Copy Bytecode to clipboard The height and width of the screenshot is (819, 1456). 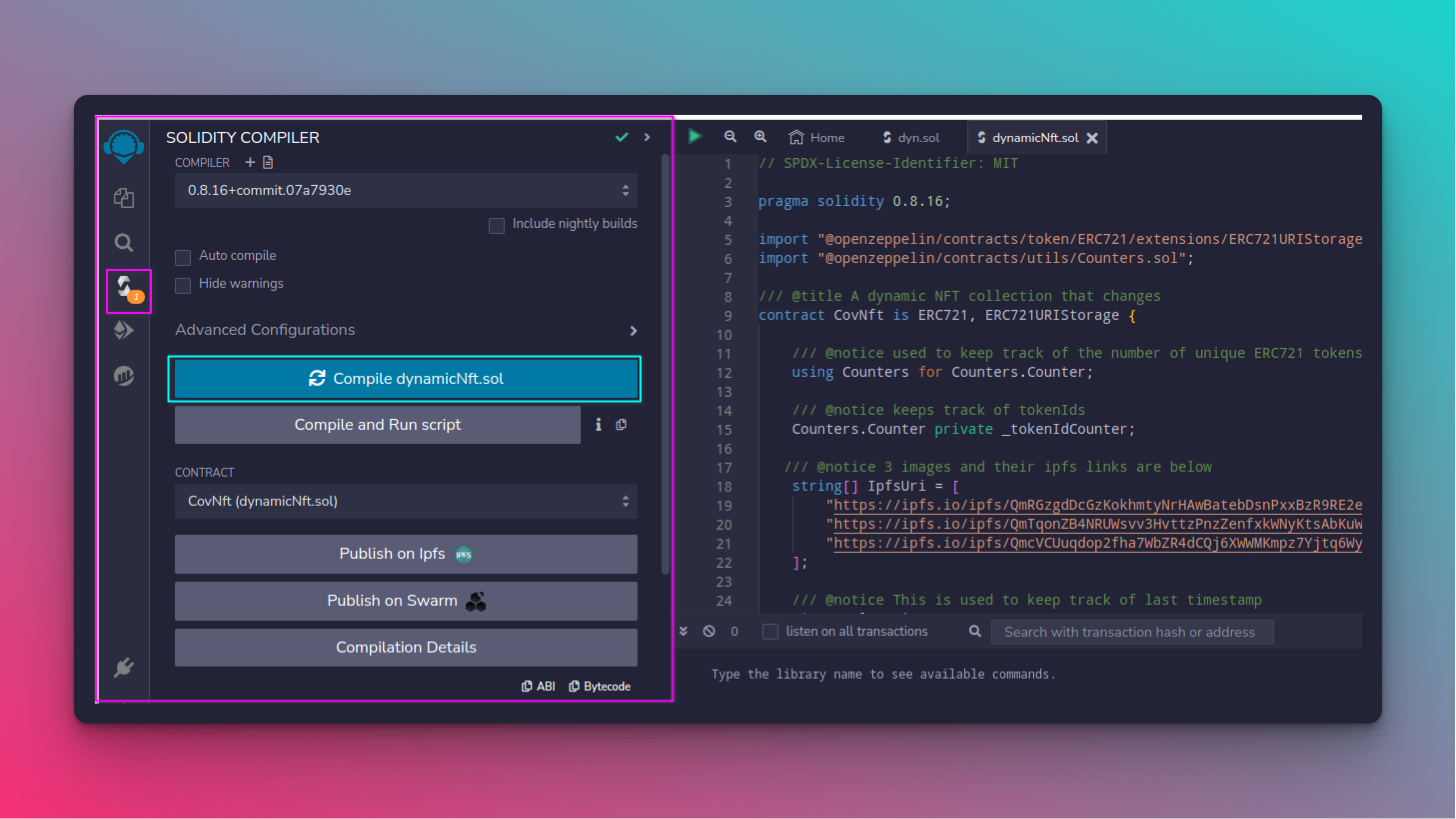click(600, 686)
